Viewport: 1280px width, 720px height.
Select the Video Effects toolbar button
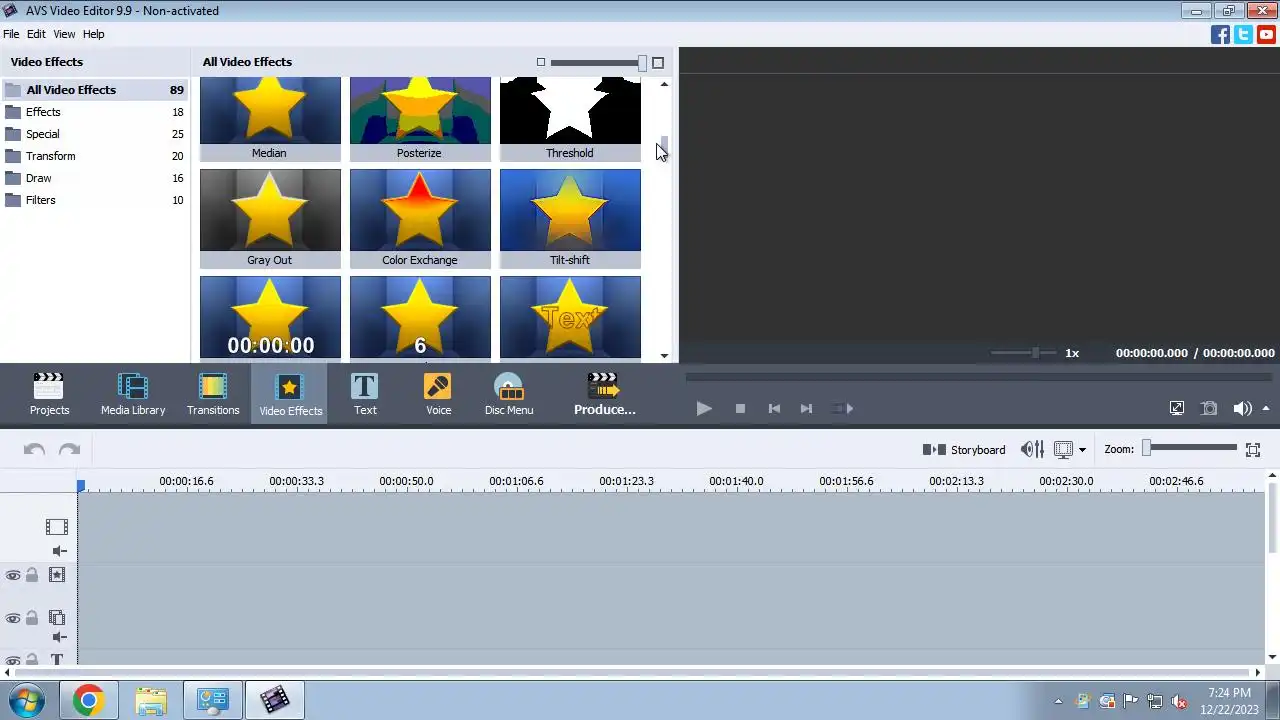[290, 394]
